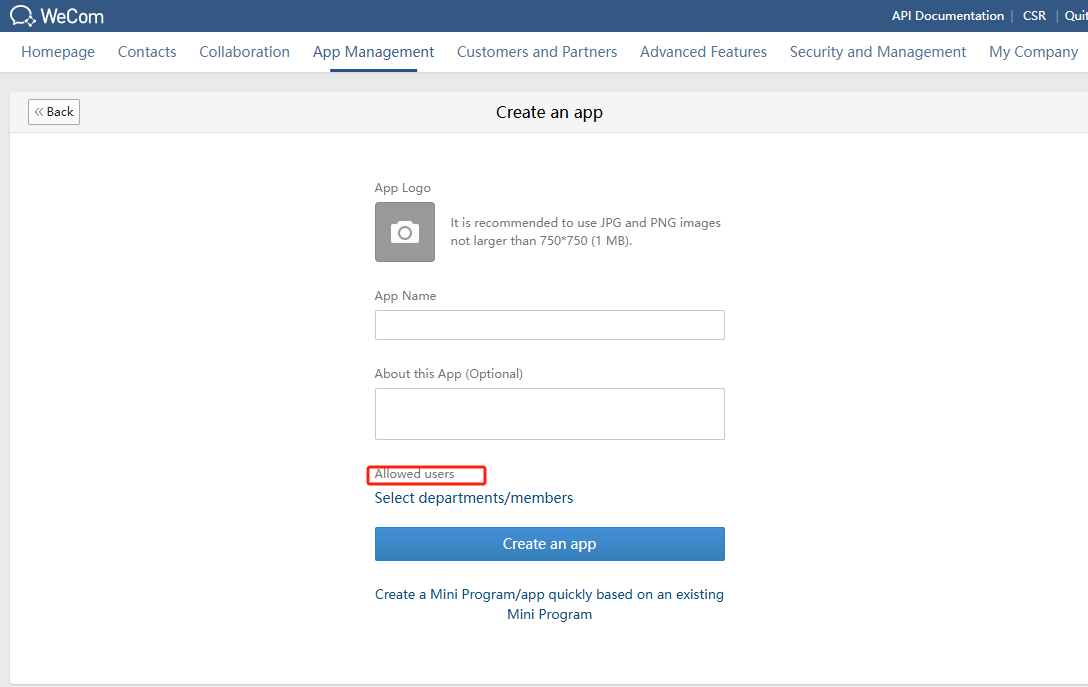The image size is (1088, 687).
Task: Upload an app logo via camera icon
Action: 404,232
